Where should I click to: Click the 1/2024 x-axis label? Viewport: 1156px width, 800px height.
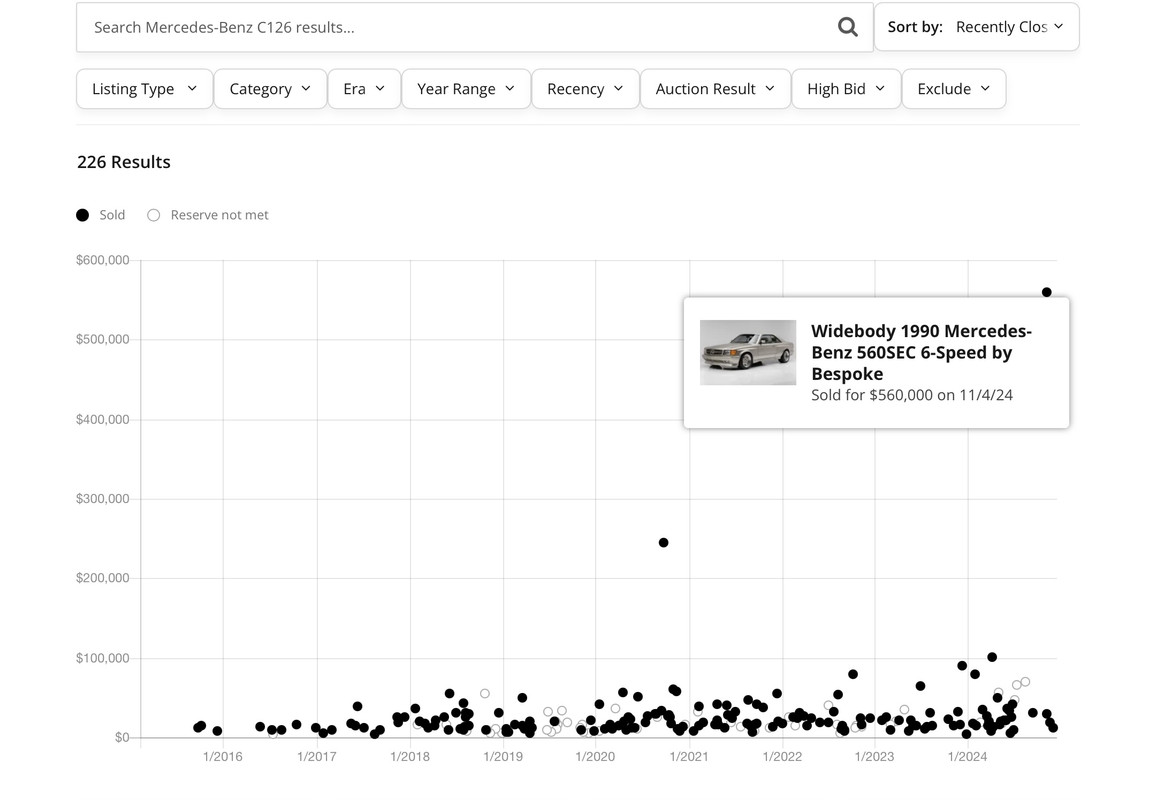pos(967,756)
